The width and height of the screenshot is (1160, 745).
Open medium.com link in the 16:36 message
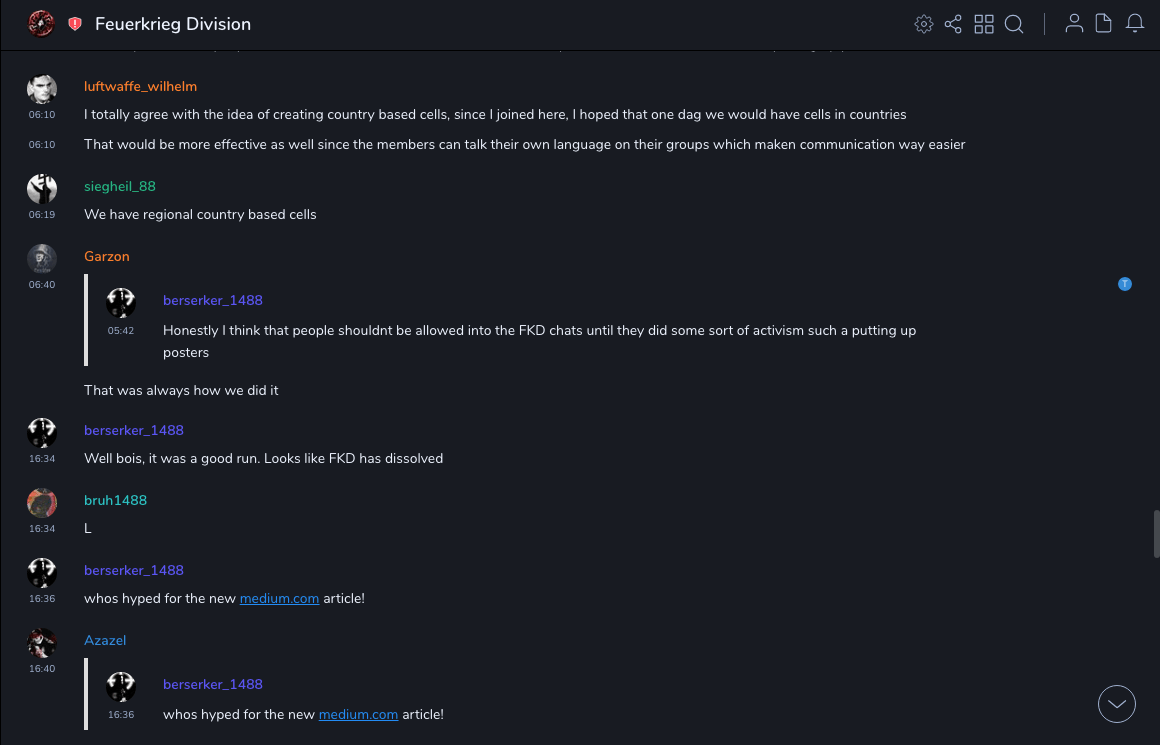point(279,598)
